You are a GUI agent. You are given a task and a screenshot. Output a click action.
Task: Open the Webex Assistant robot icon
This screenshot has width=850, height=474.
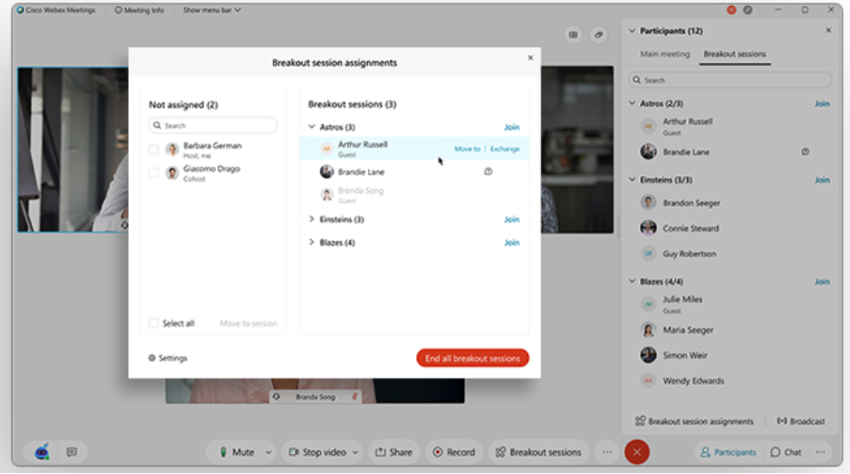pos(42,452)
